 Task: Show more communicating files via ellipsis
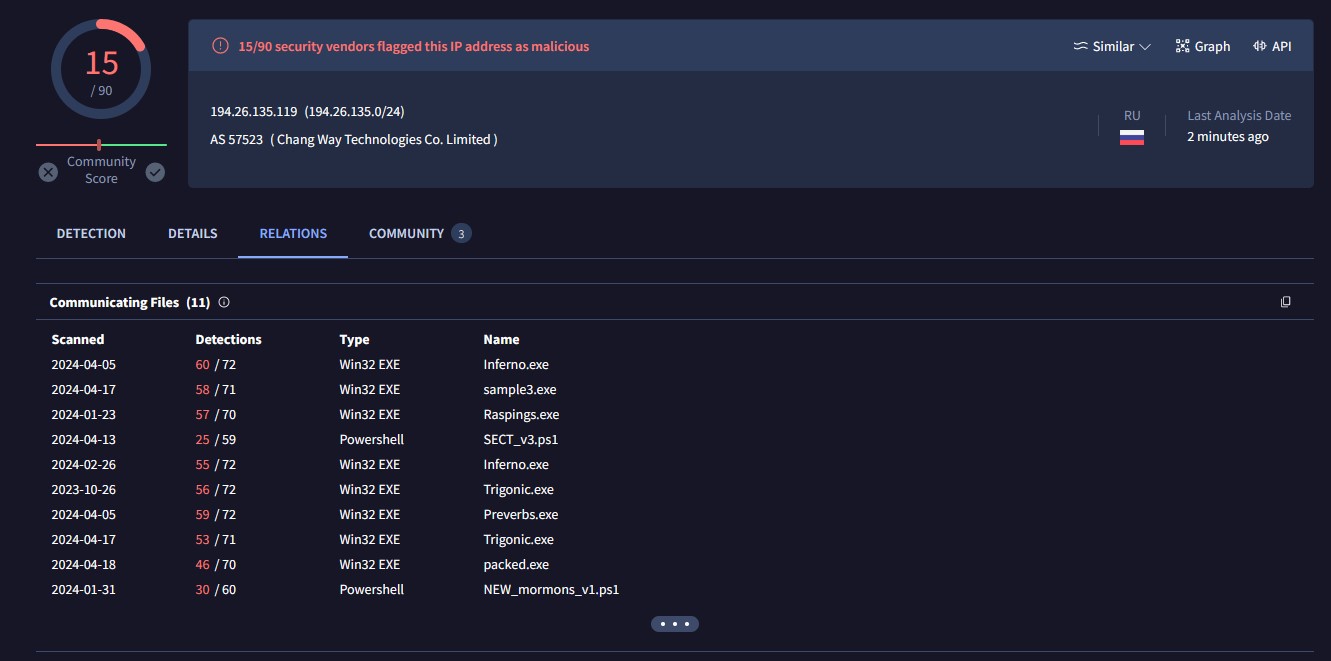(675, 623)
